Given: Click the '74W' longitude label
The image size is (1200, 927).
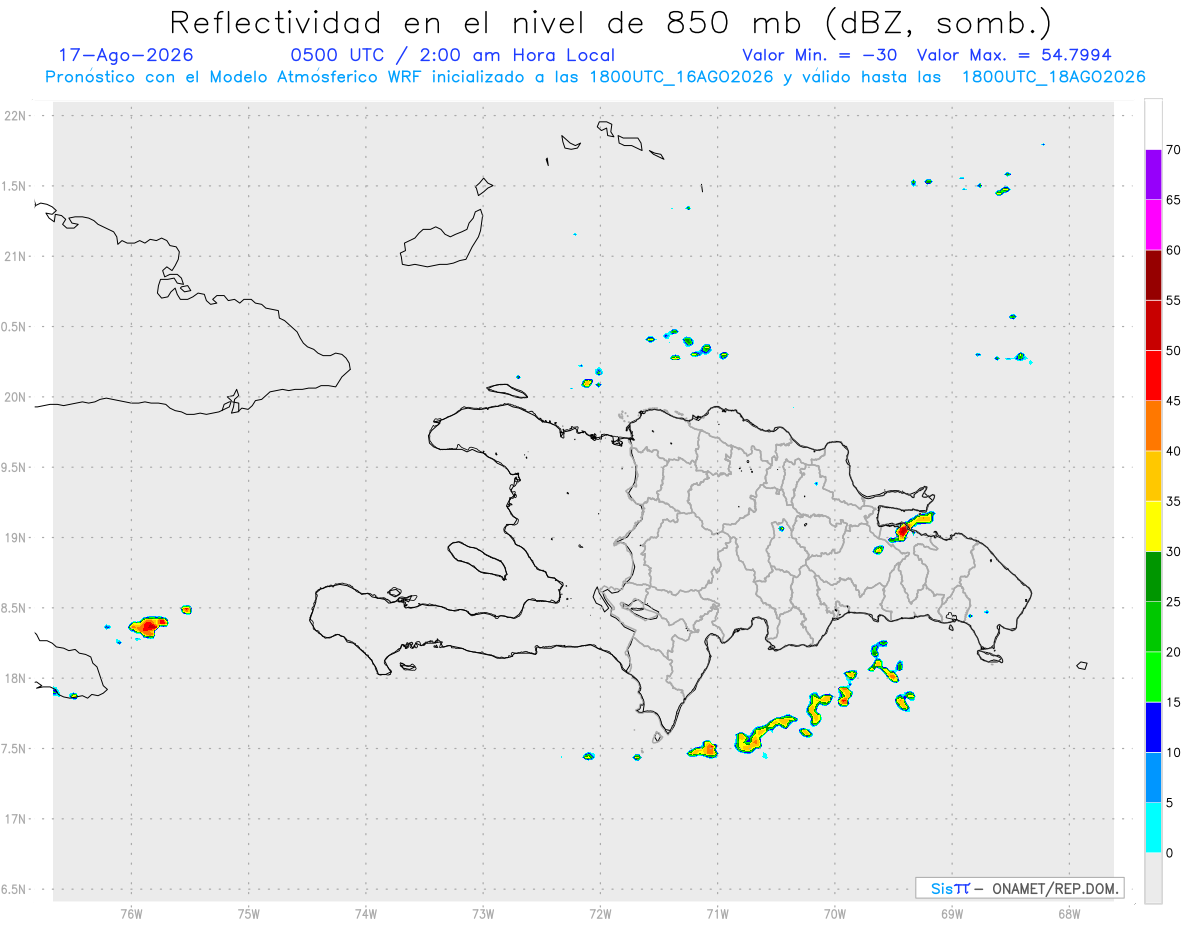Looking at the screenshot, I should click(366, 914).
